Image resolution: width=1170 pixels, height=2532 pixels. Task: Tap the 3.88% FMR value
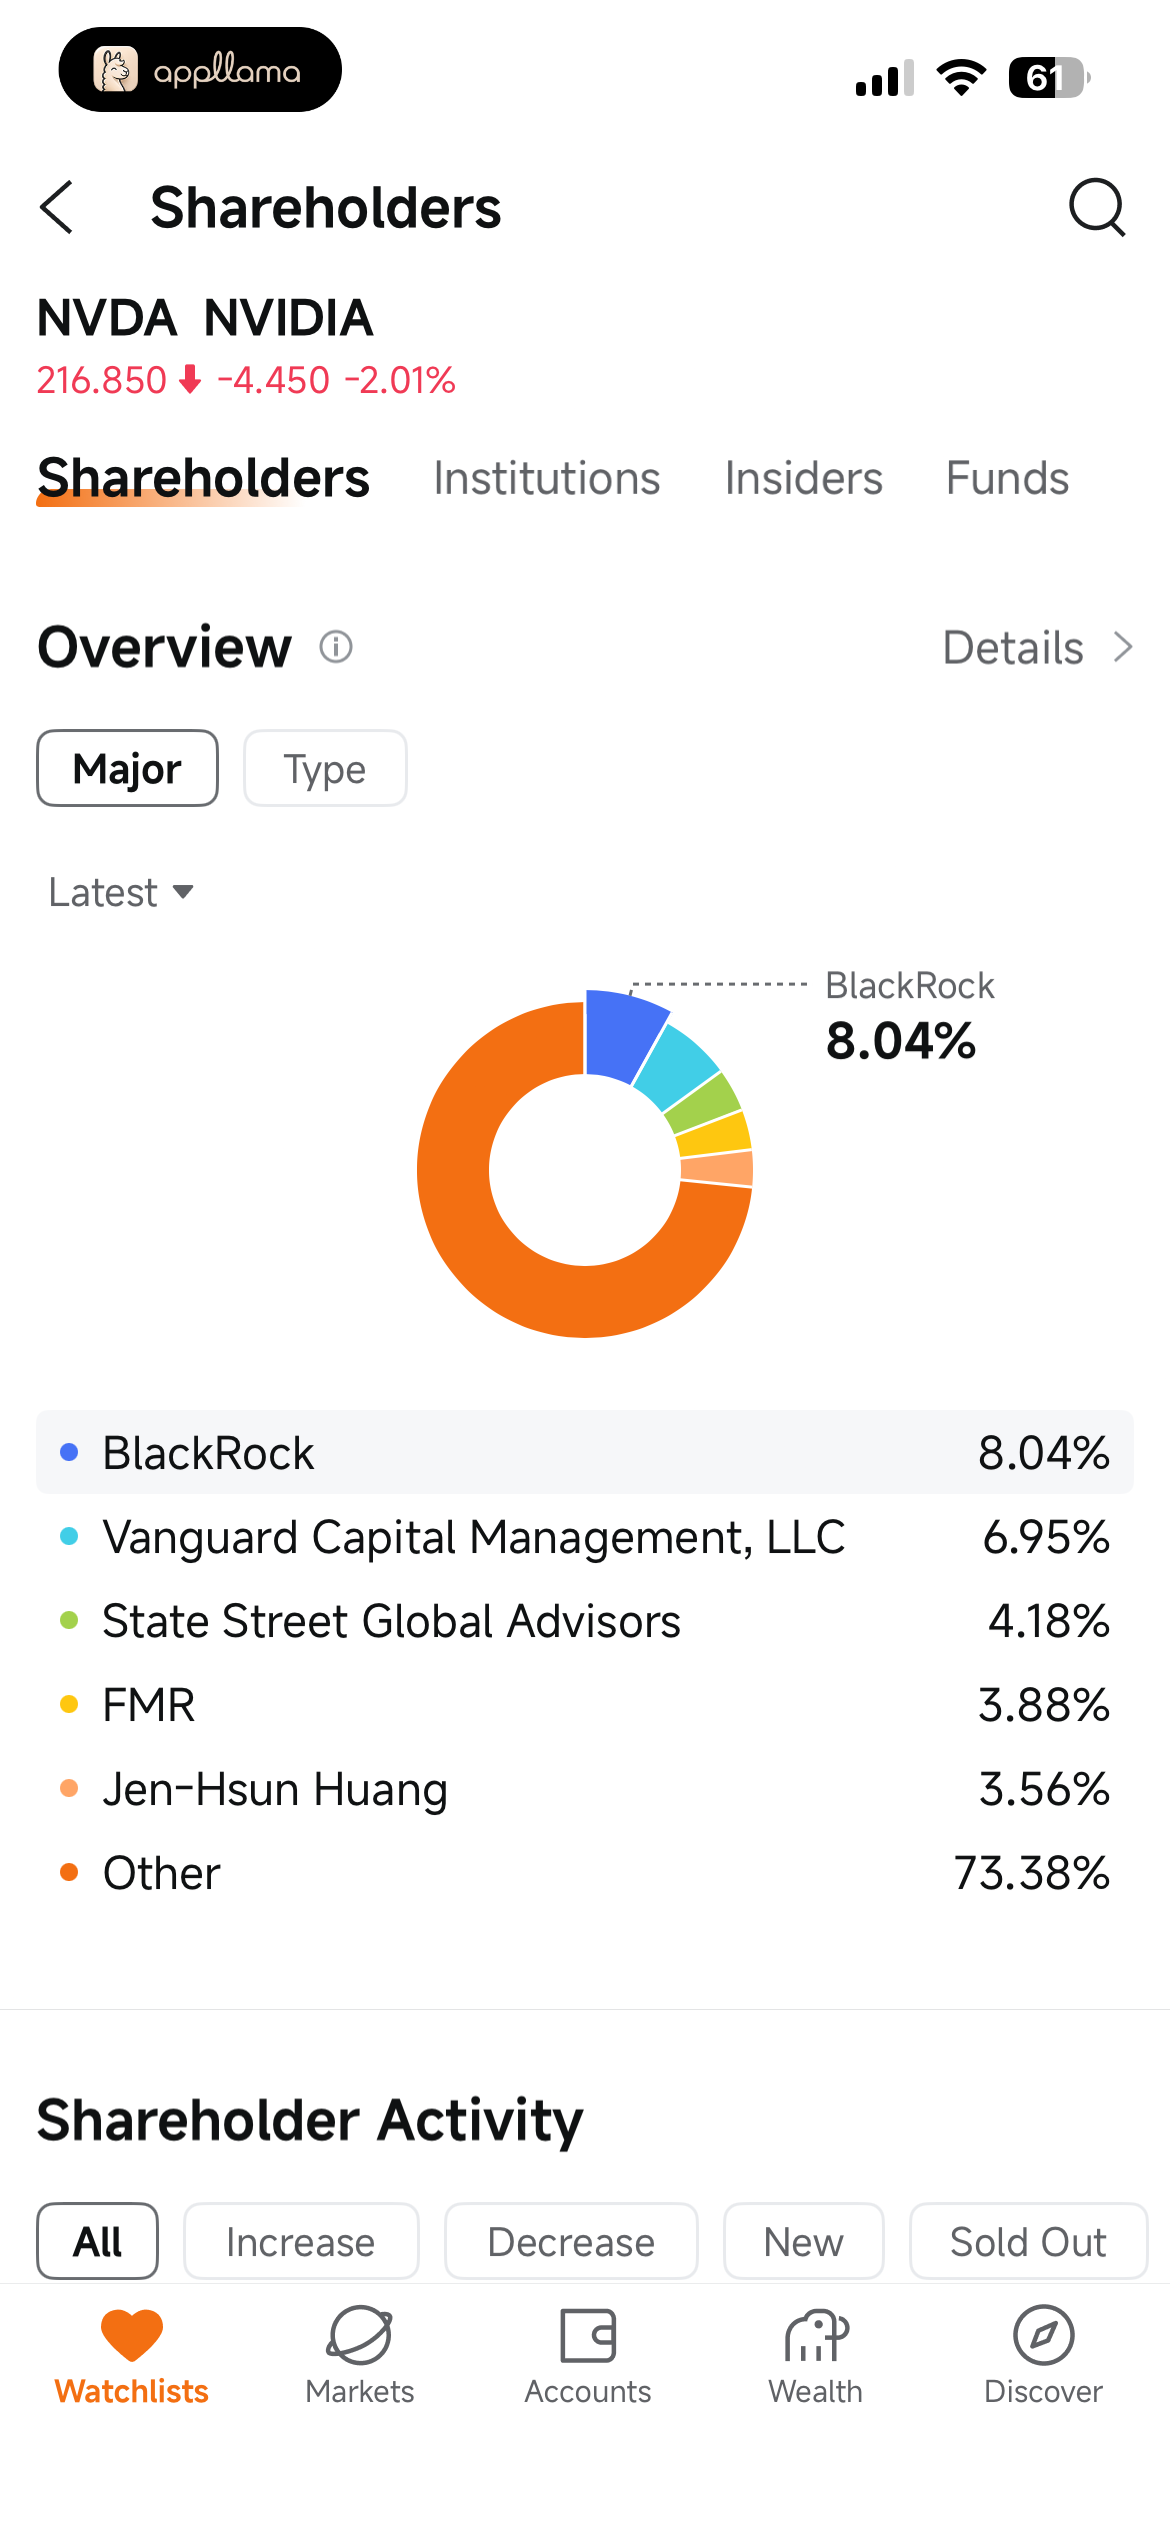[1044, 1704]
